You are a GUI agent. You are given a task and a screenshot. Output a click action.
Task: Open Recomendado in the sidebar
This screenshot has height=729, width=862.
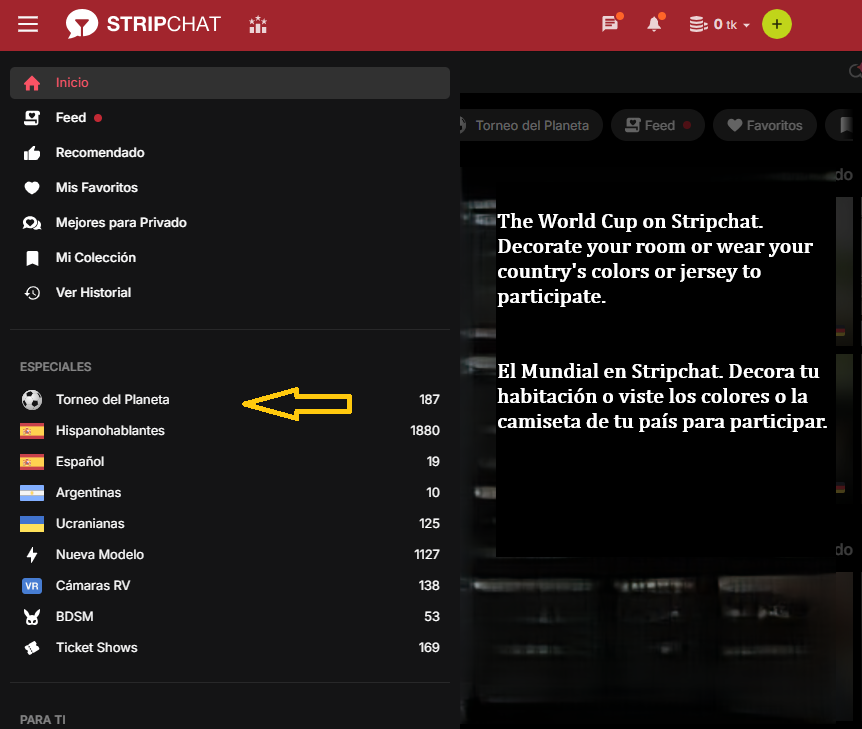(230, 153)
